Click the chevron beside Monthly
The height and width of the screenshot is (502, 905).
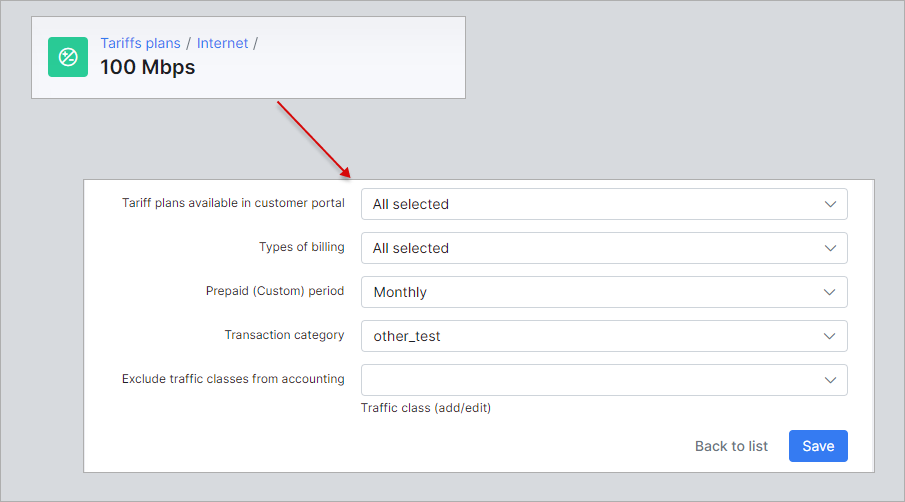tap(829, 292)
